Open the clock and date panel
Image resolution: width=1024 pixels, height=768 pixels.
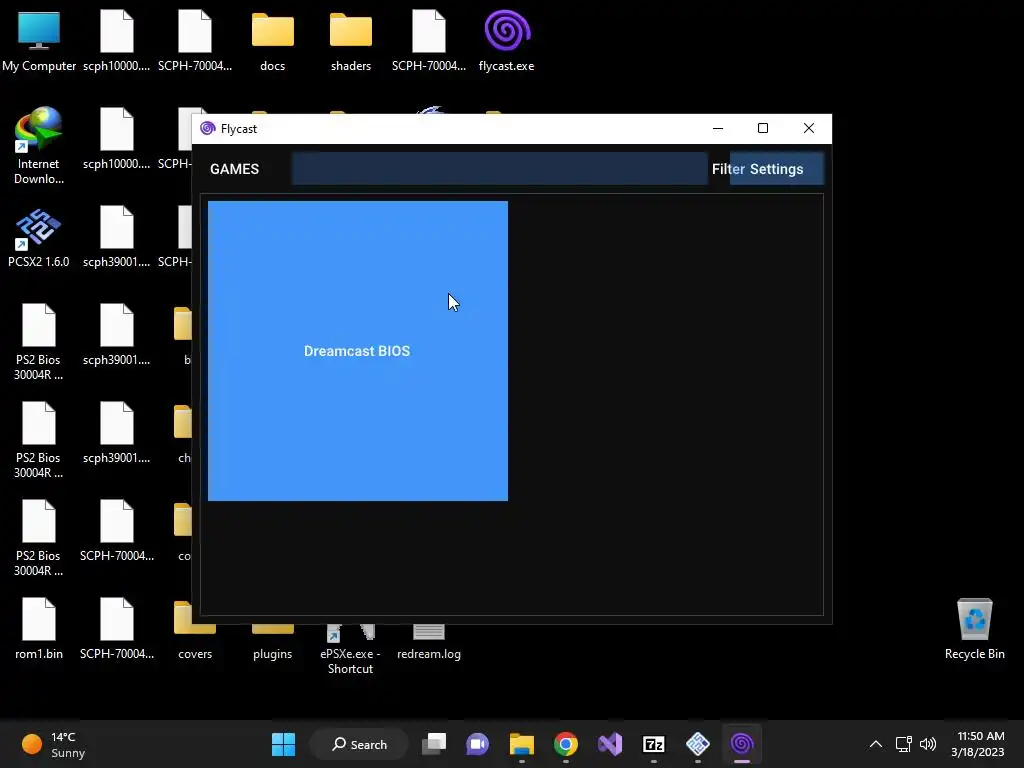[978, 744]
